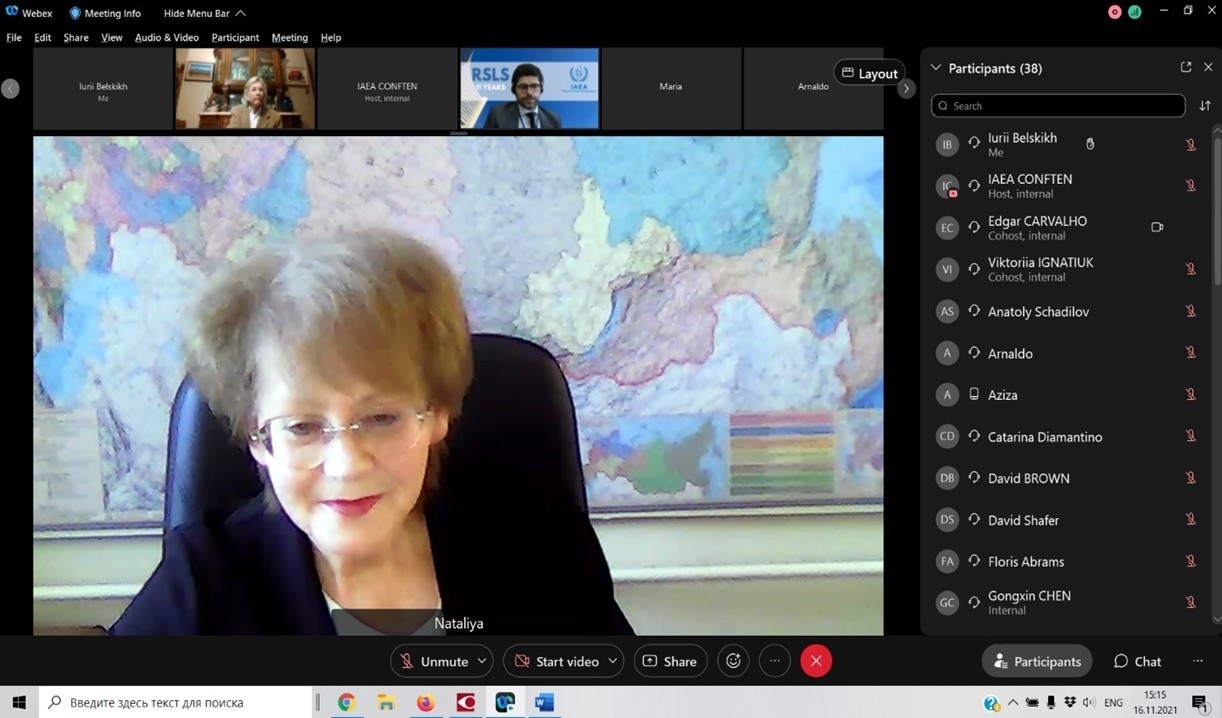Pop out the Participants panel
The image size is (1222, 718).
(1186, 68)
